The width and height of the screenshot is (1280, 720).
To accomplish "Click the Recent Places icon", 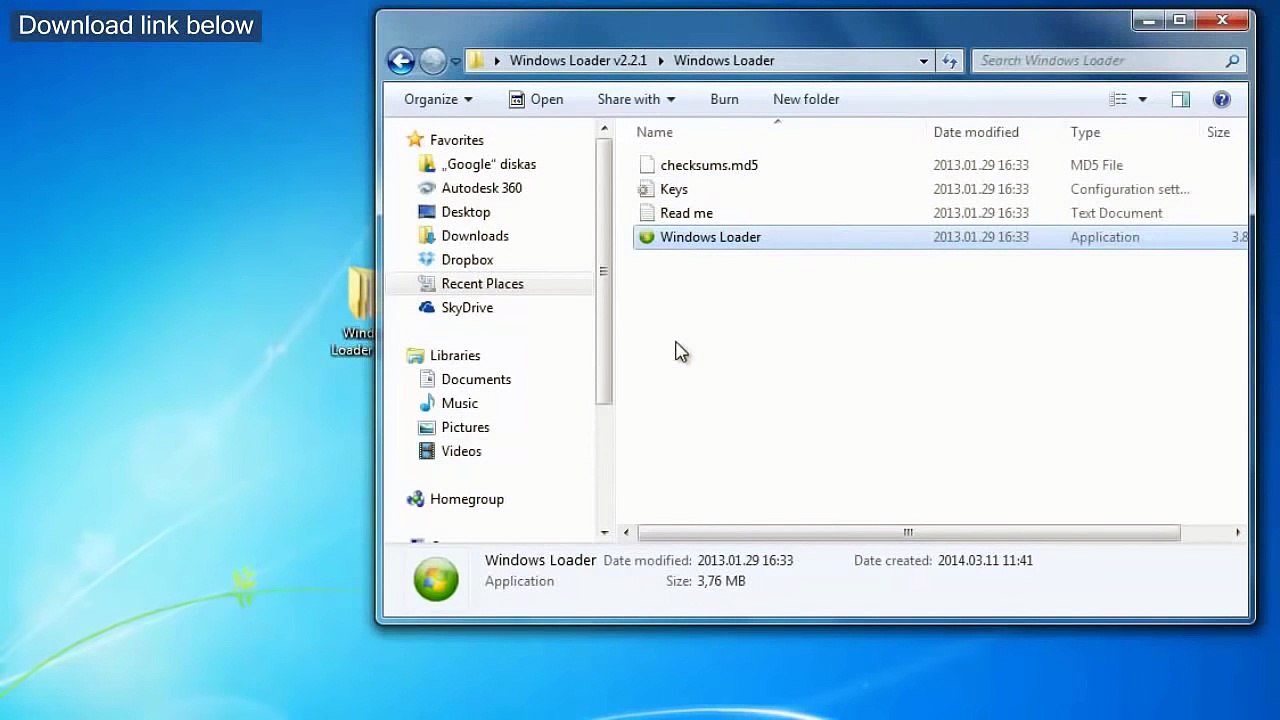I will [427, 284].
